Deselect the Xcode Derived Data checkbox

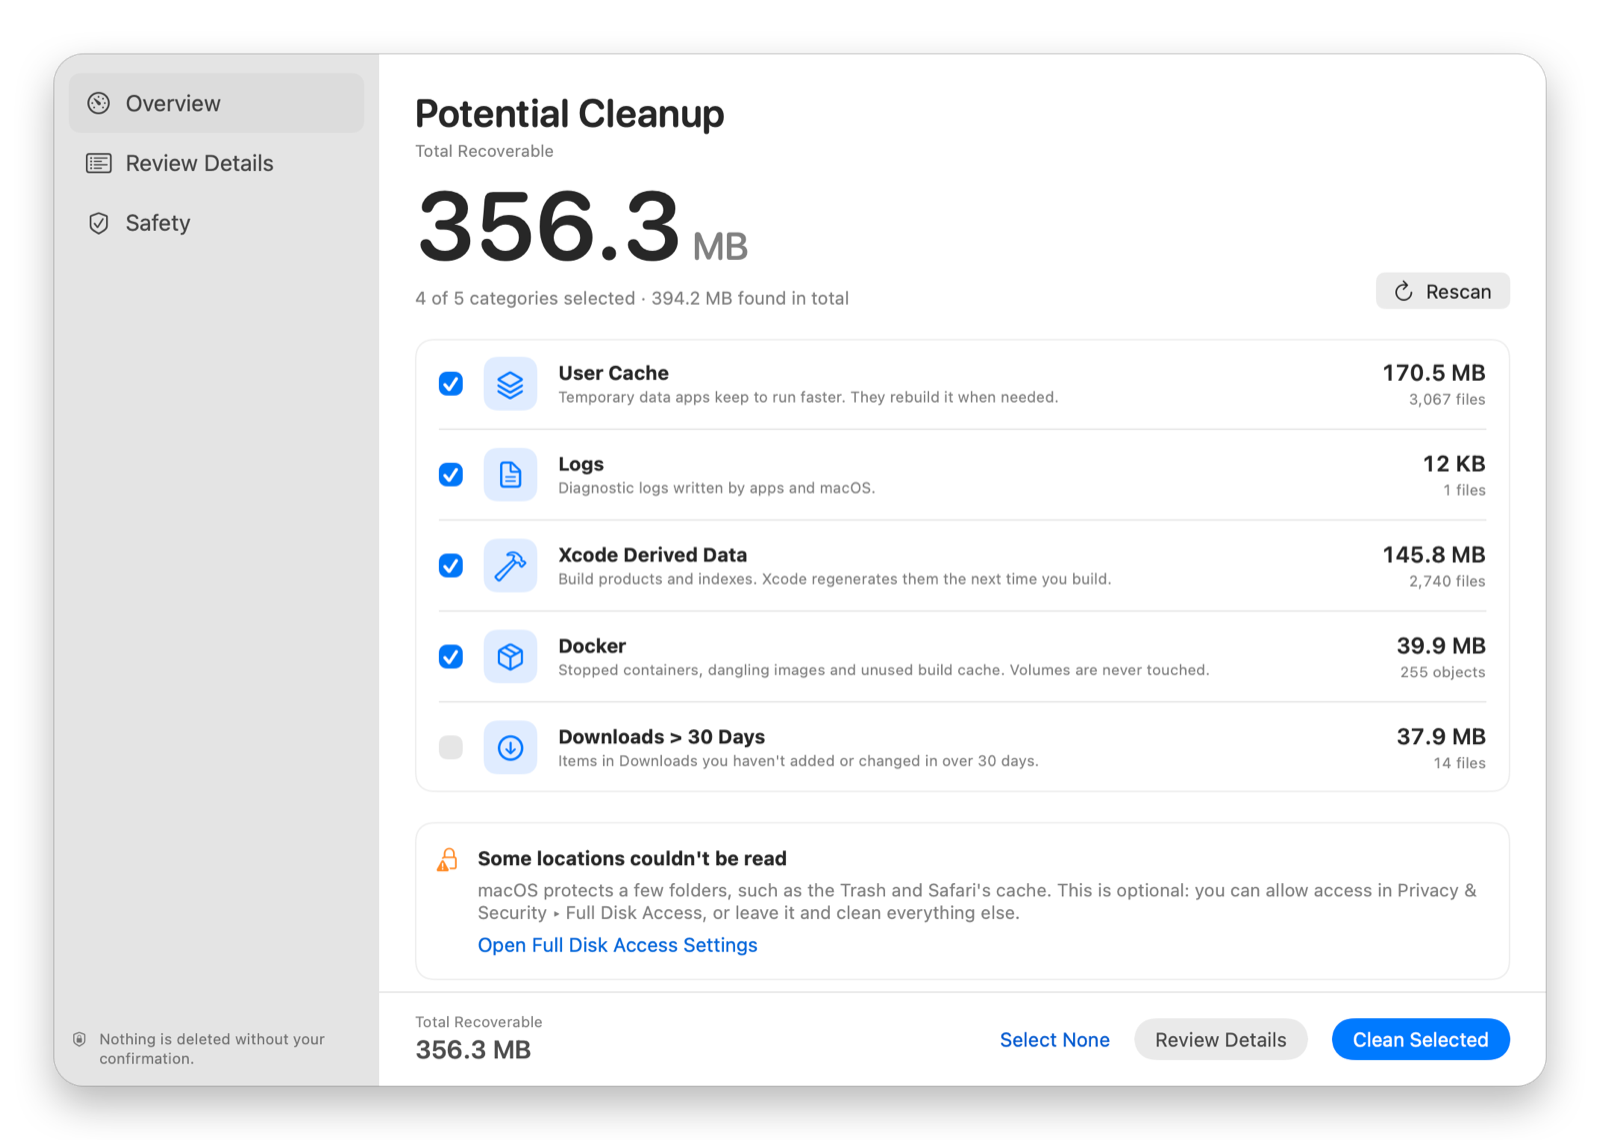(x=451, y=566)
